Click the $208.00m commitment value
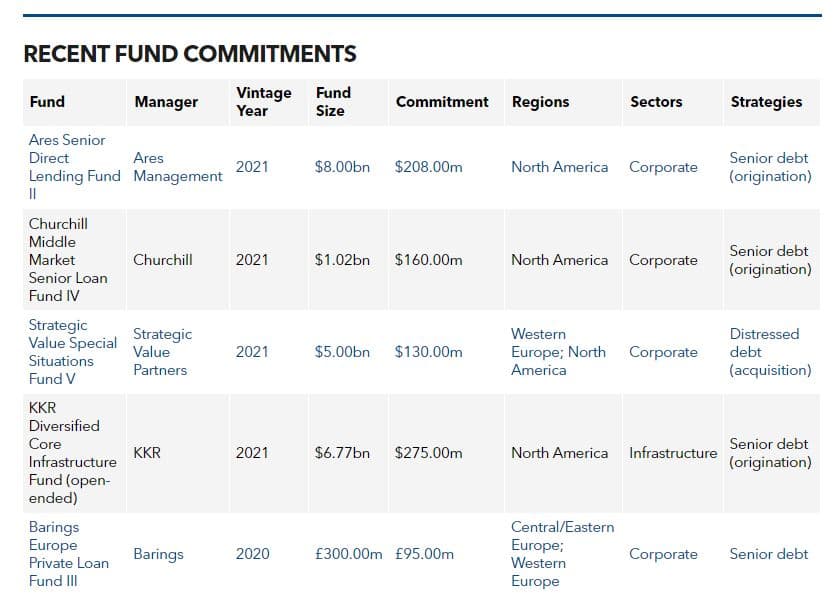The height and width of the screenshot is (613, 838). coord(429,167)
